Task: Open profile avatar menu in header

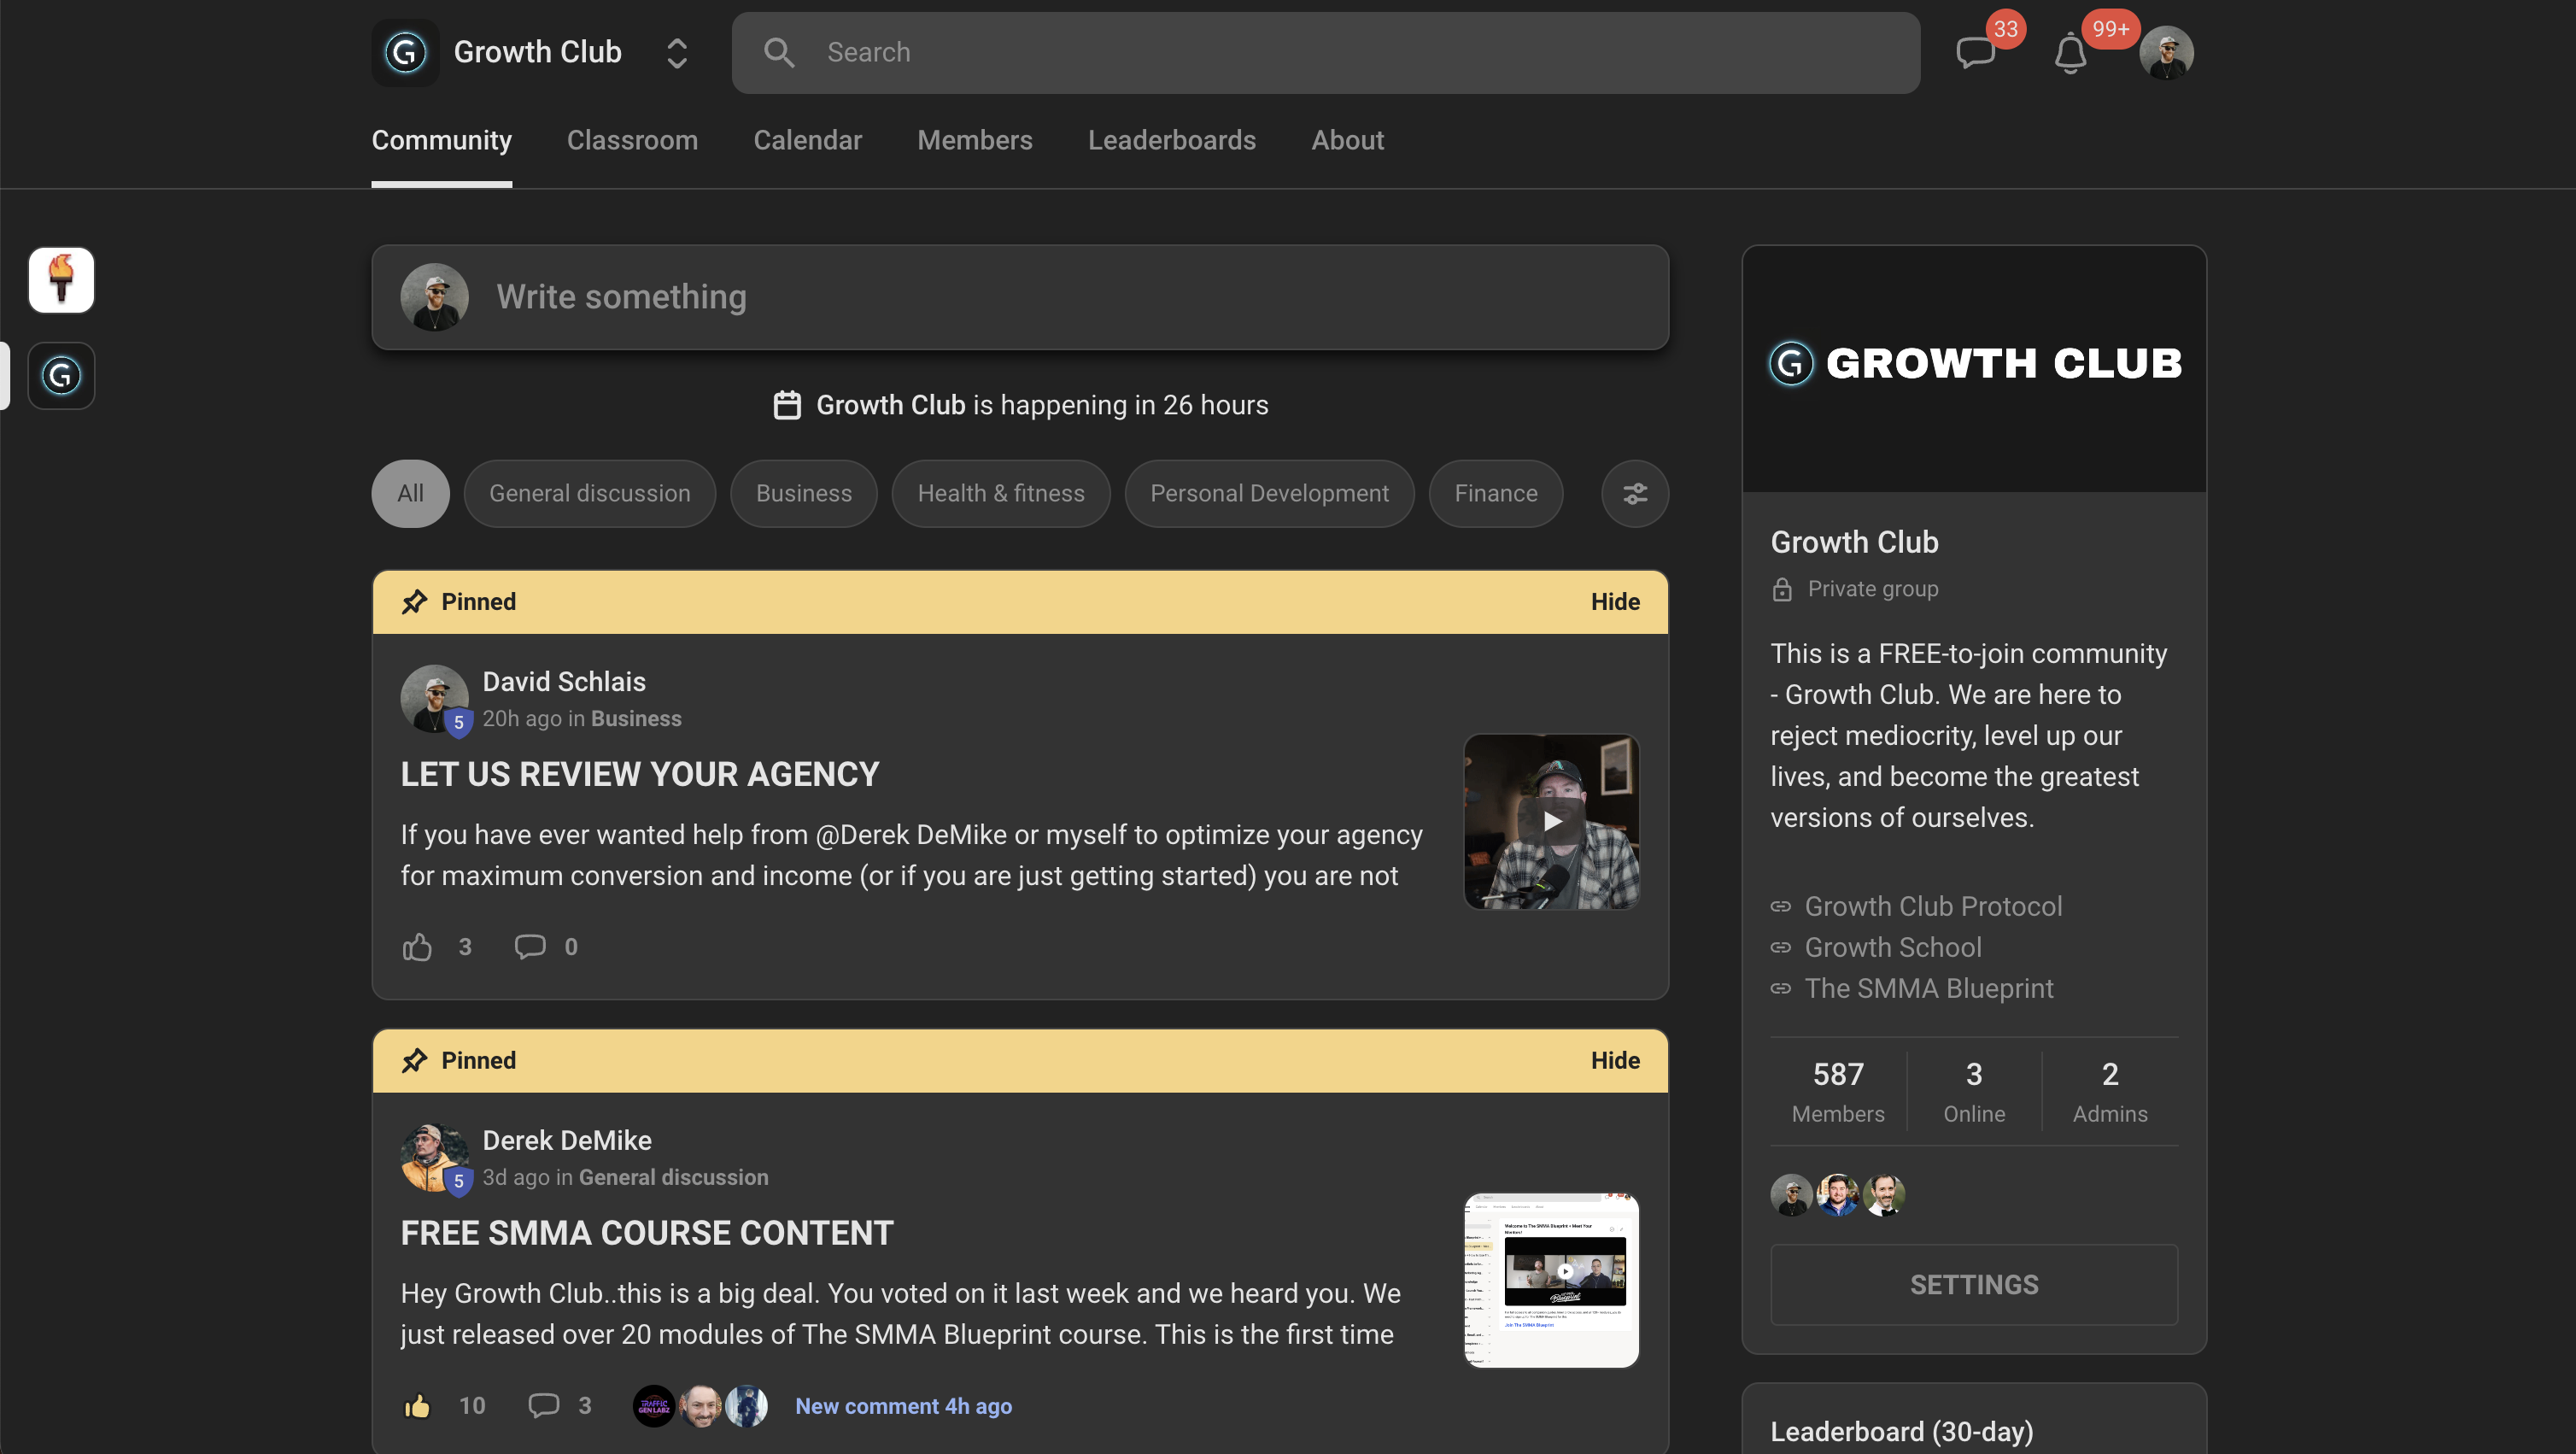Action: coord(2166,53)
